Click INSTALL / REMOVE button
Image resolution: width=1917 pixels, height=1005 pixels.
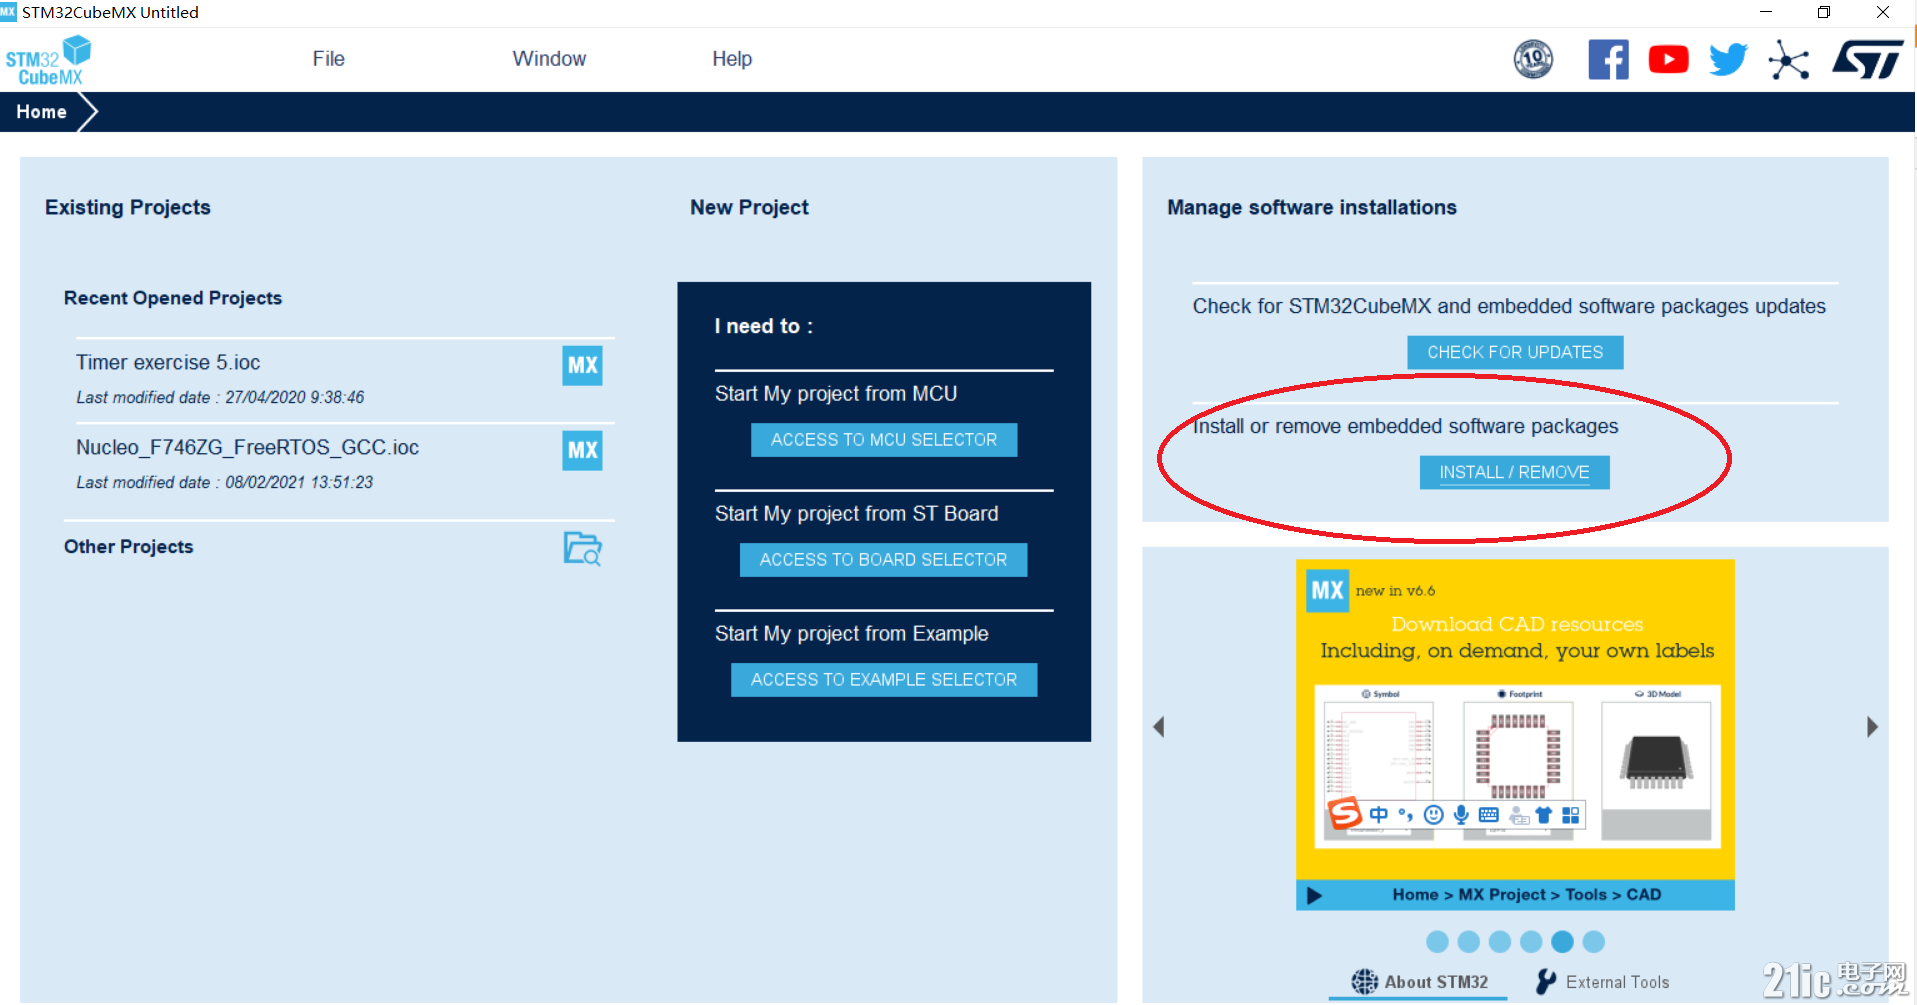coord(1514,472)
